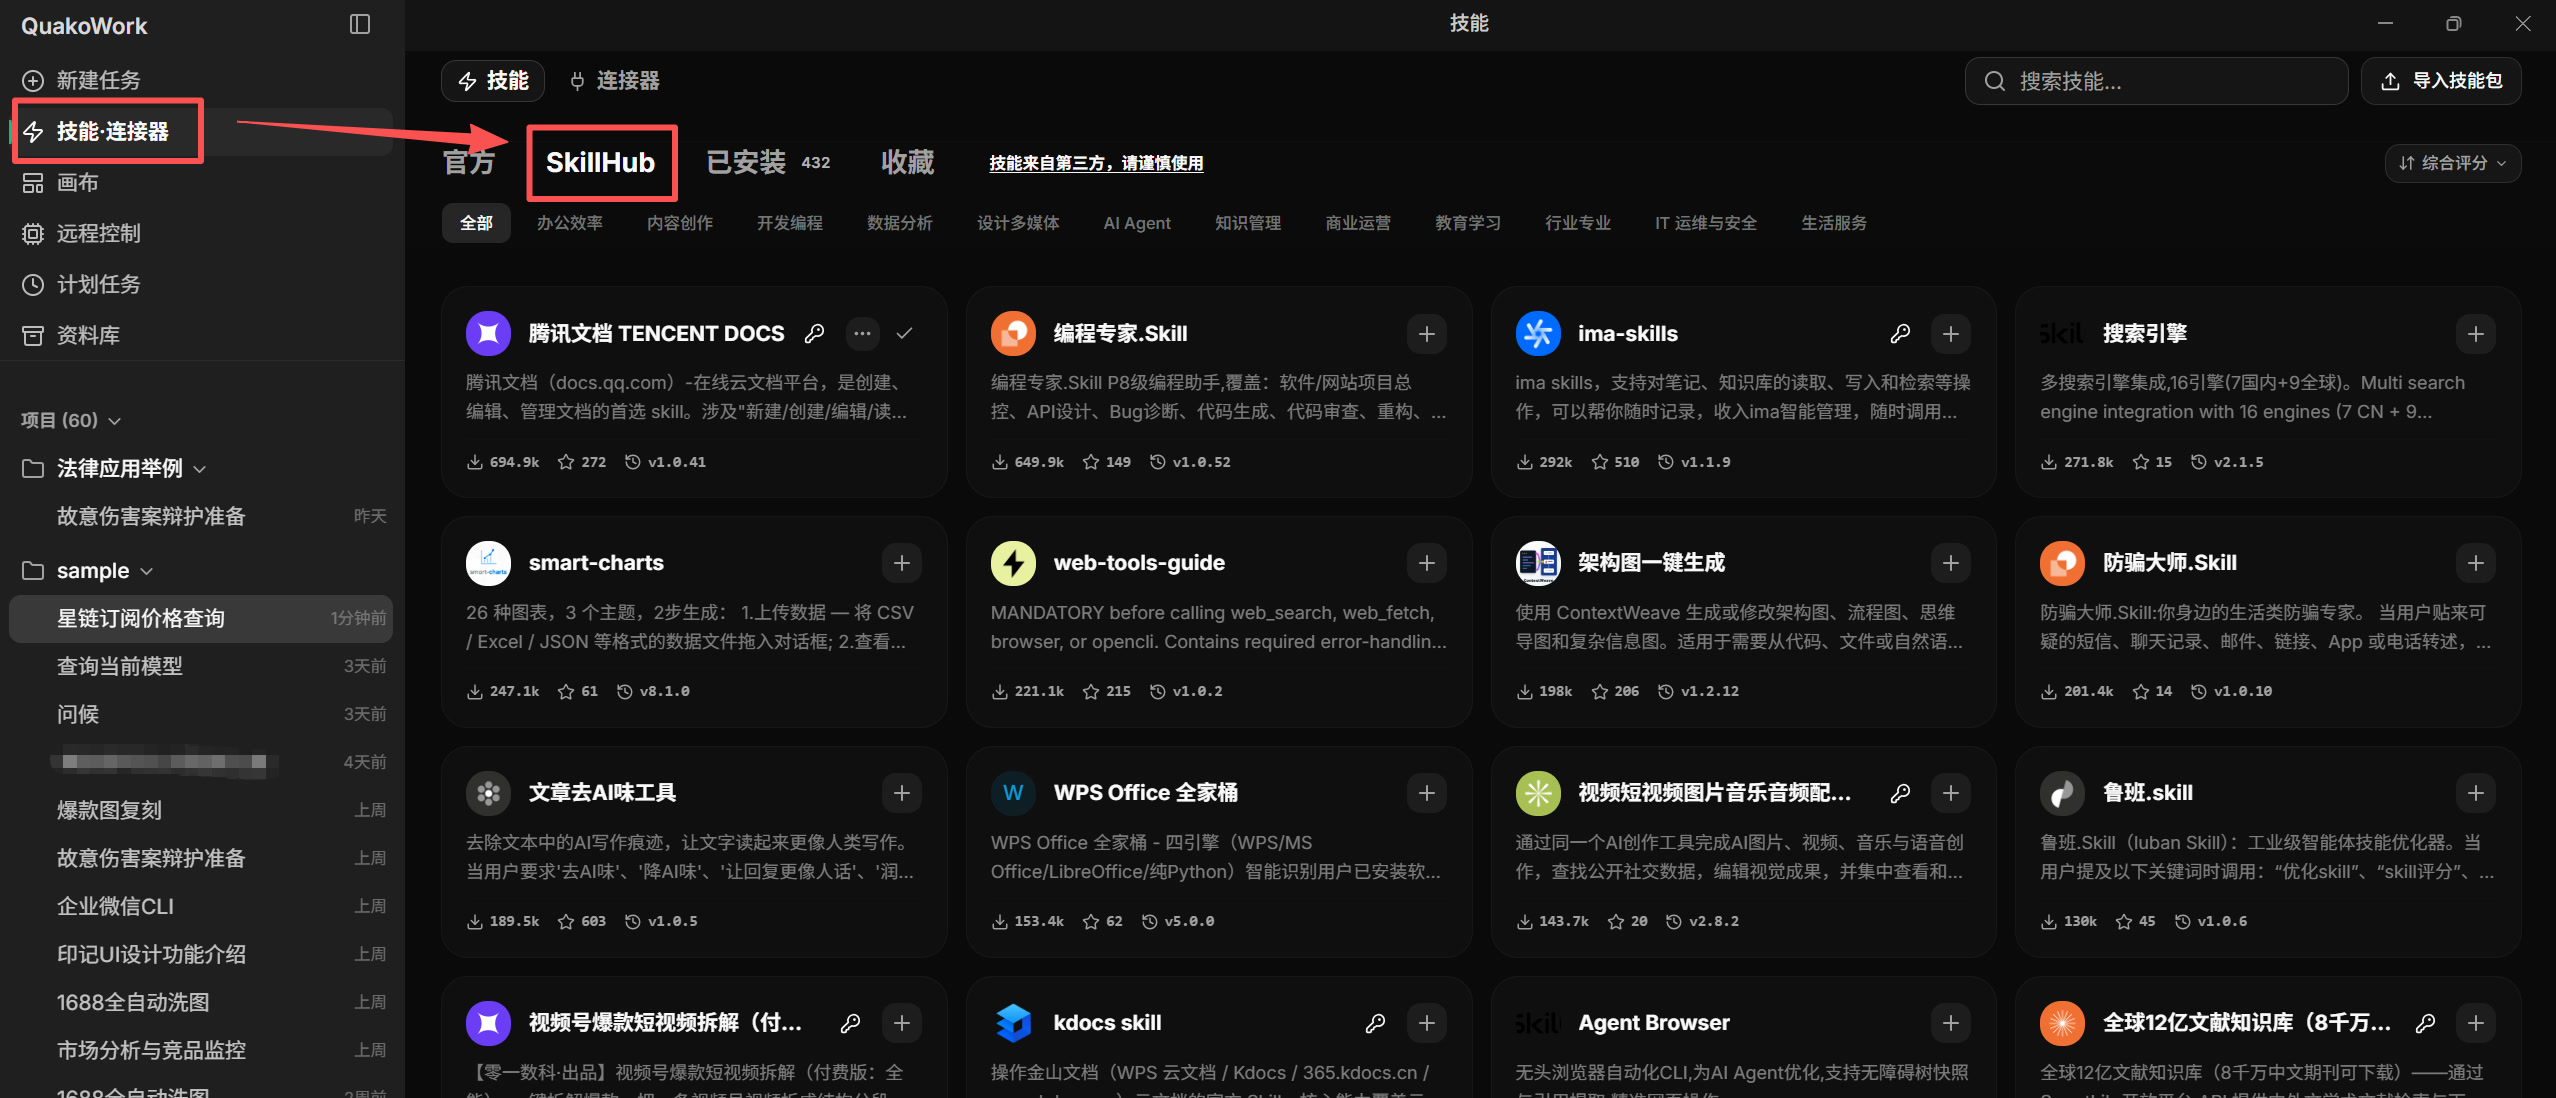Click the installed checkmark on 腾讯文档
Image resolution: width=2556 pixels, height=1098 pixels.
point(904,334)
